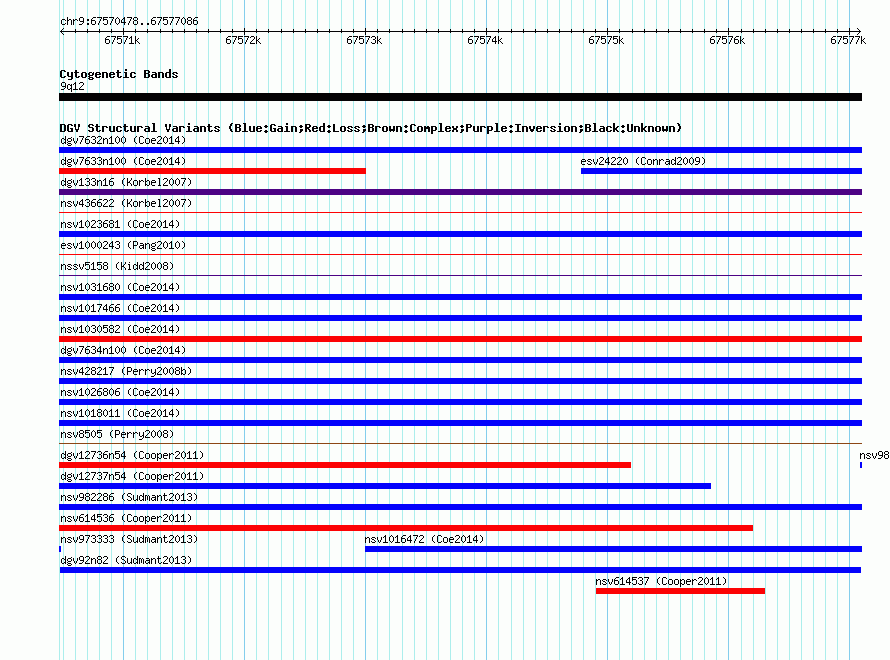Click nsv1031680 (Coe2014) label

click(x=120, y=287)
